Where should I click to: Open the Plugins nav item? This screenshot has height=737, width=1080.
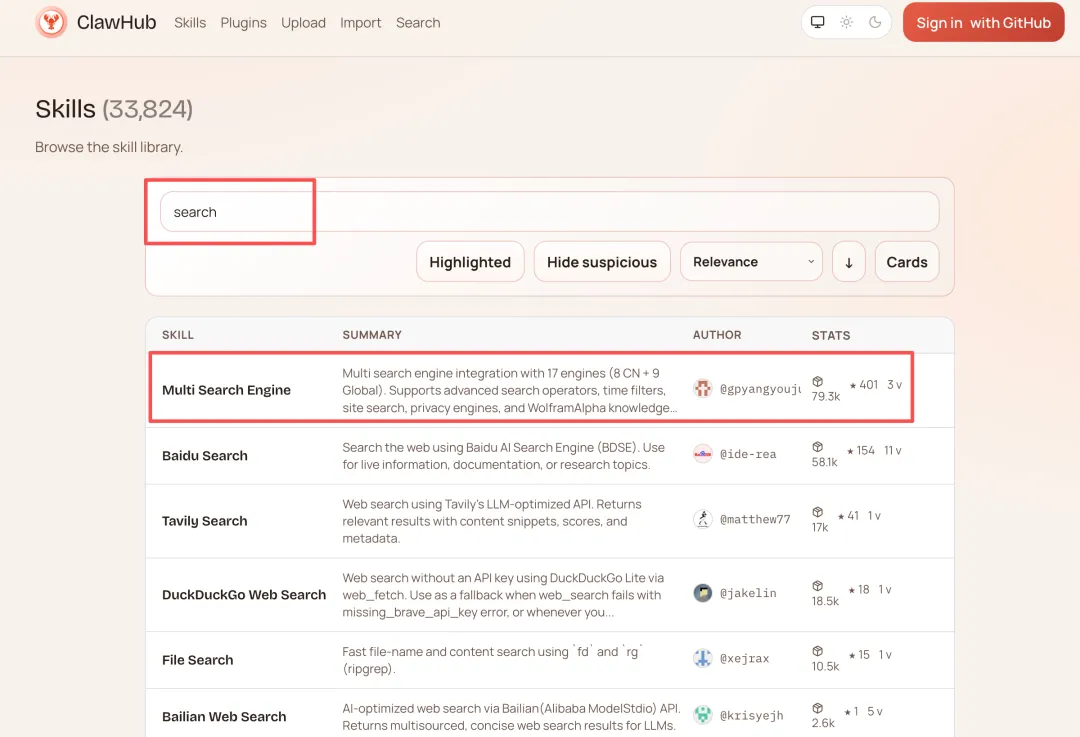coord(243,23)
